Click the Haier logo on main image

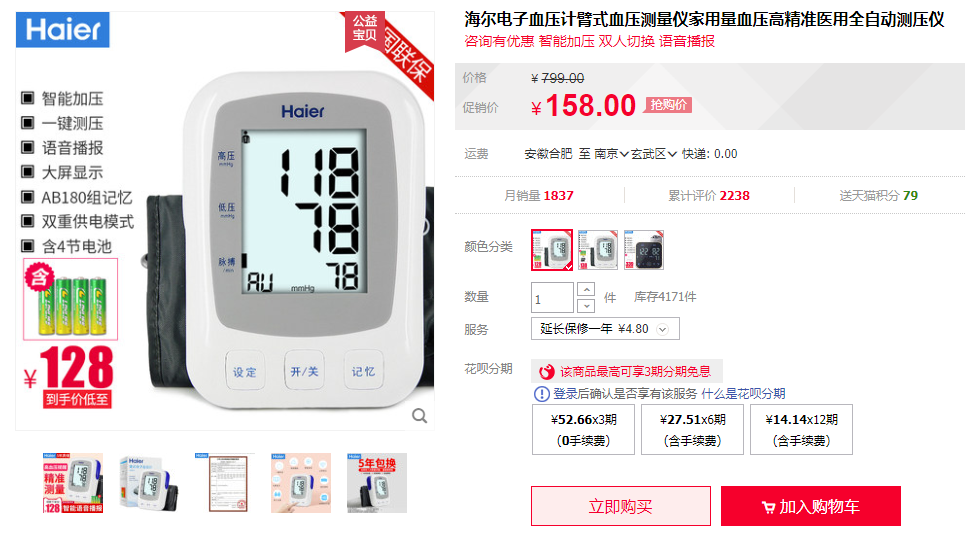[x=62, y=29]
